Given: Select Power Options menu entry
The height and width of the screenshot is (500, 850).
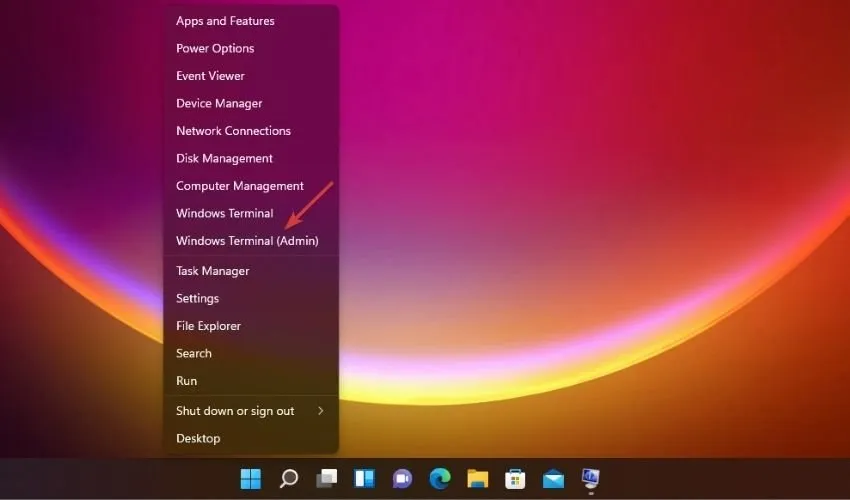Looking at the screenshot, I should pos(215,48).
